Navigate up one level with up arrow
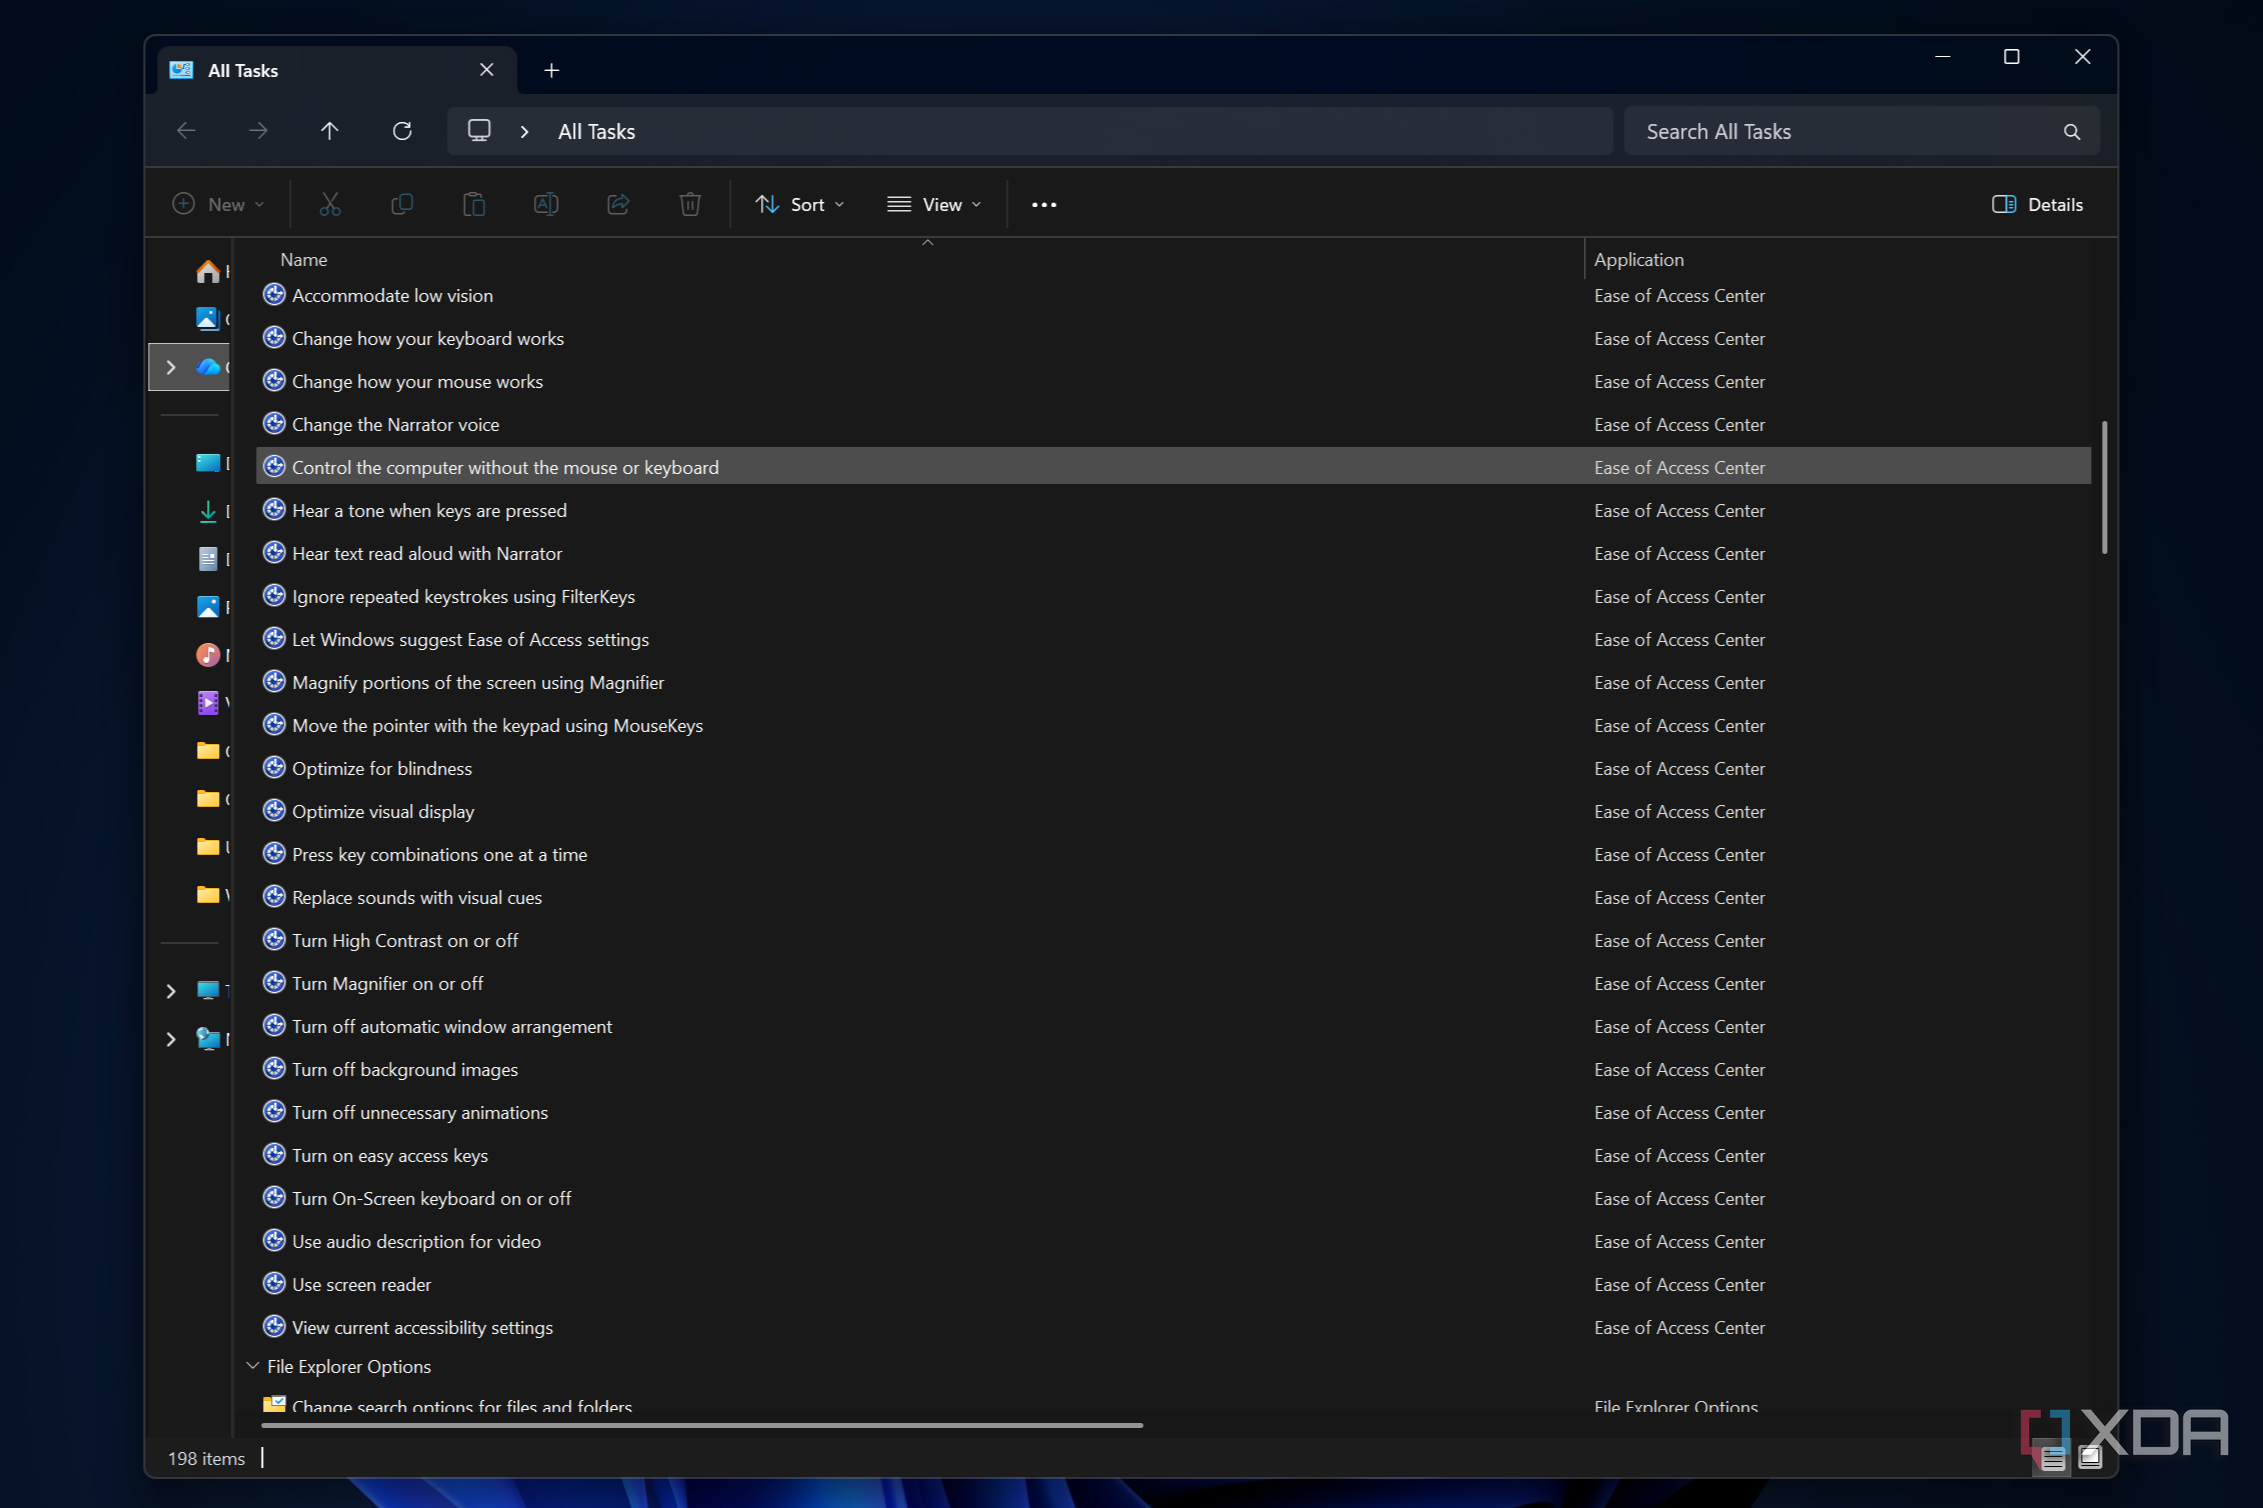This screenshot has width=2263, height=1508. (x=330, y=131)
